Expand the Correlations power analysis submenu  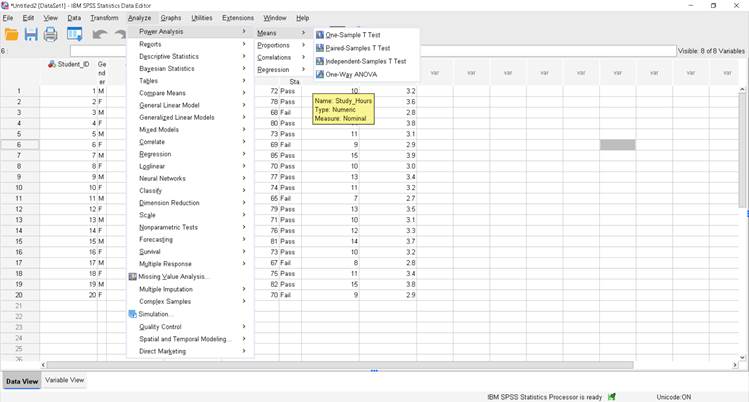[280, 58]
